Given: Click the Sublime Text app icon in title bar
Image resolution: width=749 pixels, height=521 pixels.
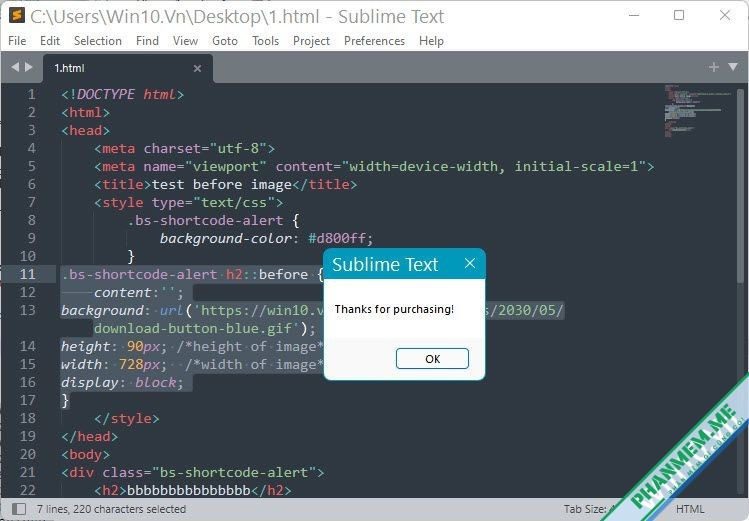Looking at the screenshot, I should tap(16, 15).
